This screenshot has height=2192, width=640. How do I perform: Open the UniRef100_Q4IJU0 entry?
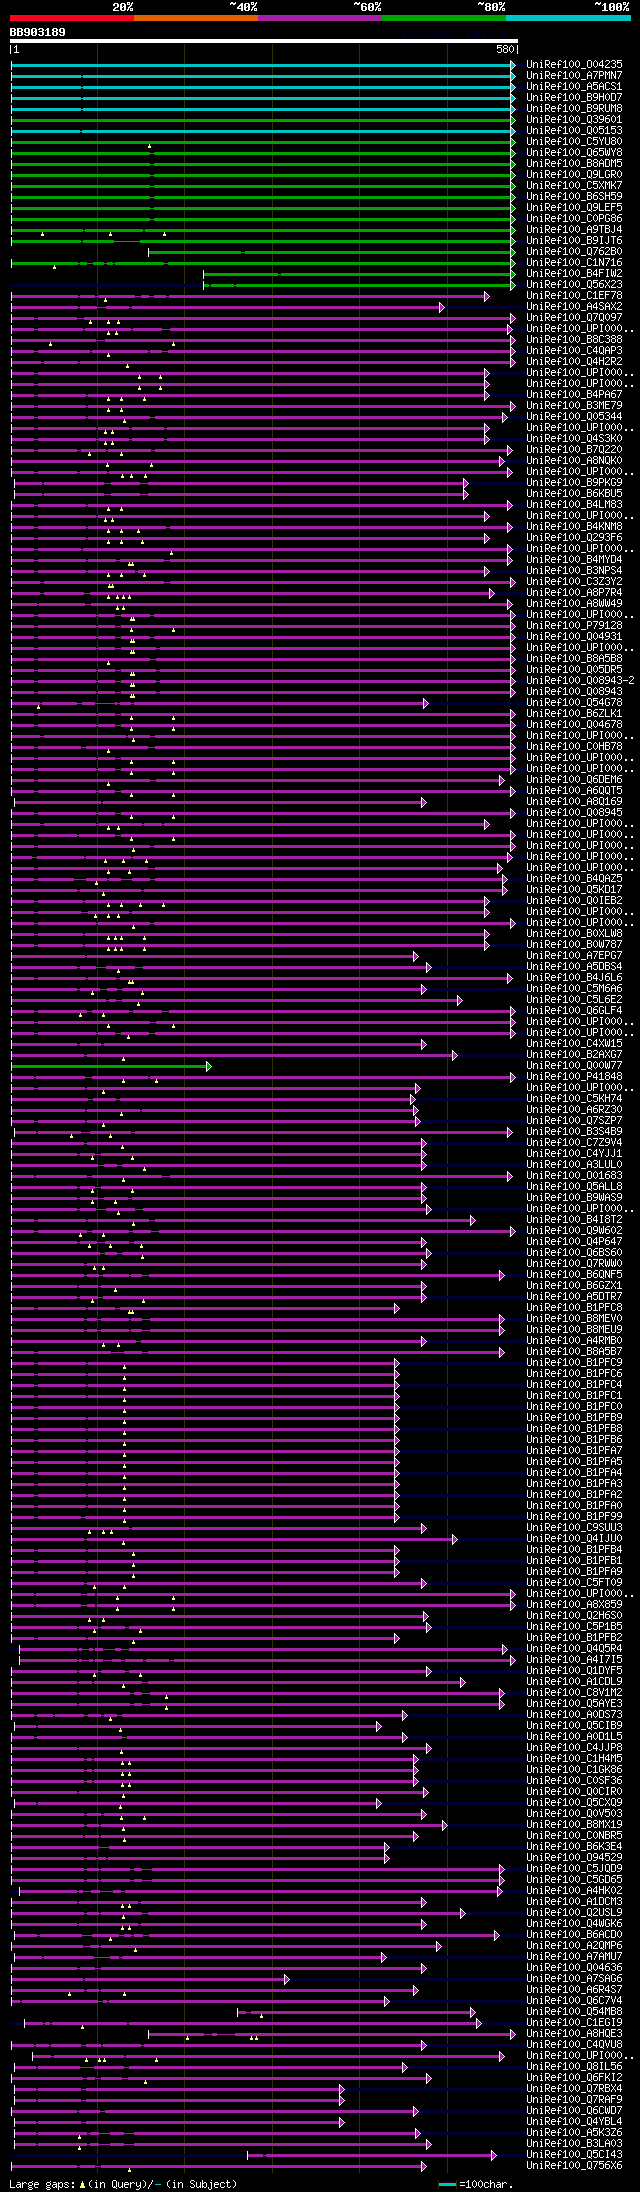click(x=574, y=1538)
